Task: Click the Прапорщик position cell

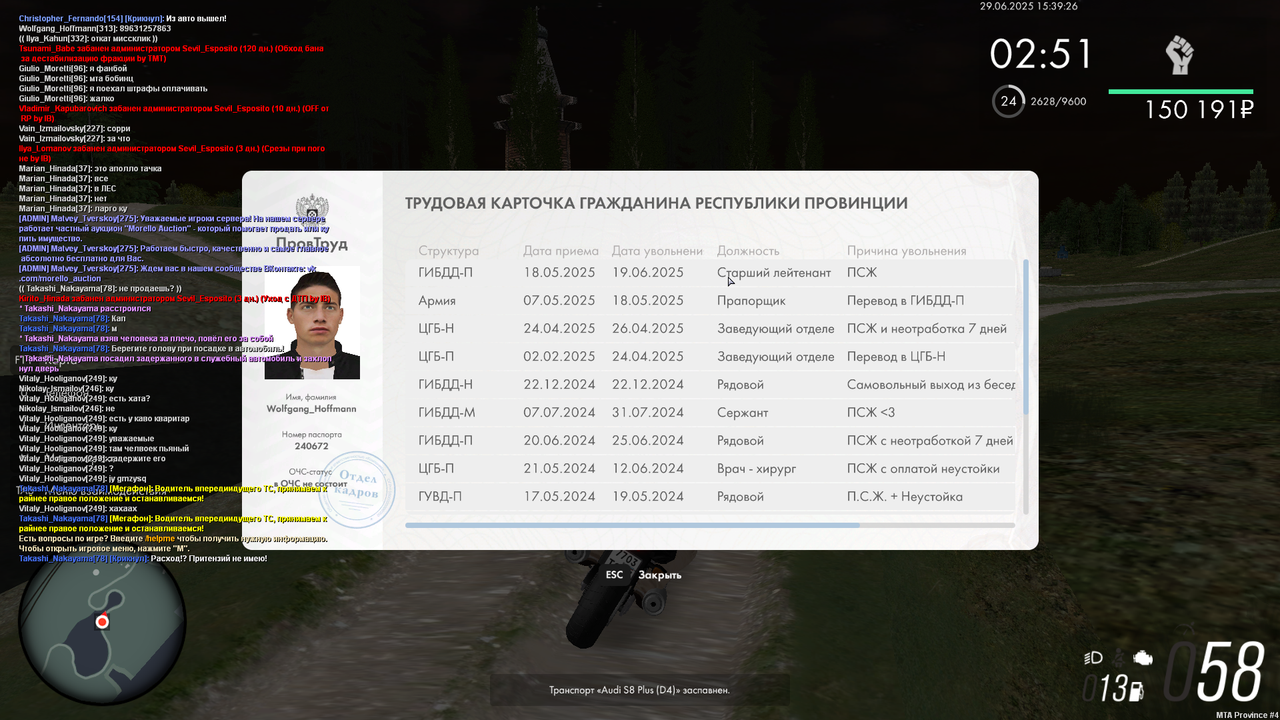Action: click(x=751, y=300)
